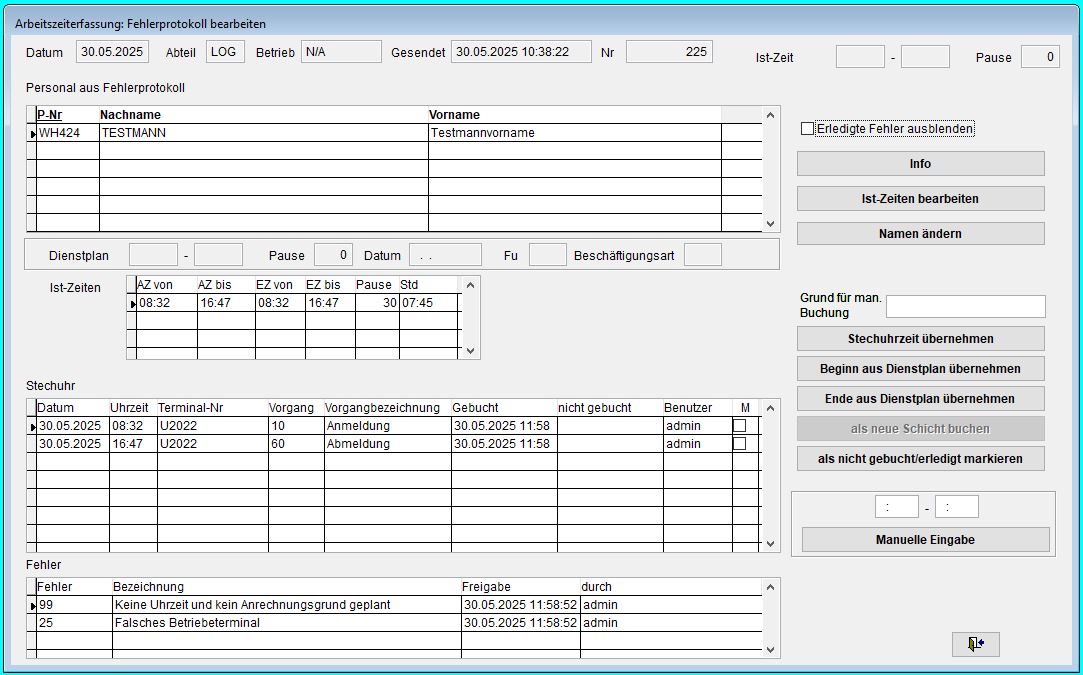Click the Ist-Zeit end field at top right
This screenshot has height=675, width=1083.
[926, 57]
